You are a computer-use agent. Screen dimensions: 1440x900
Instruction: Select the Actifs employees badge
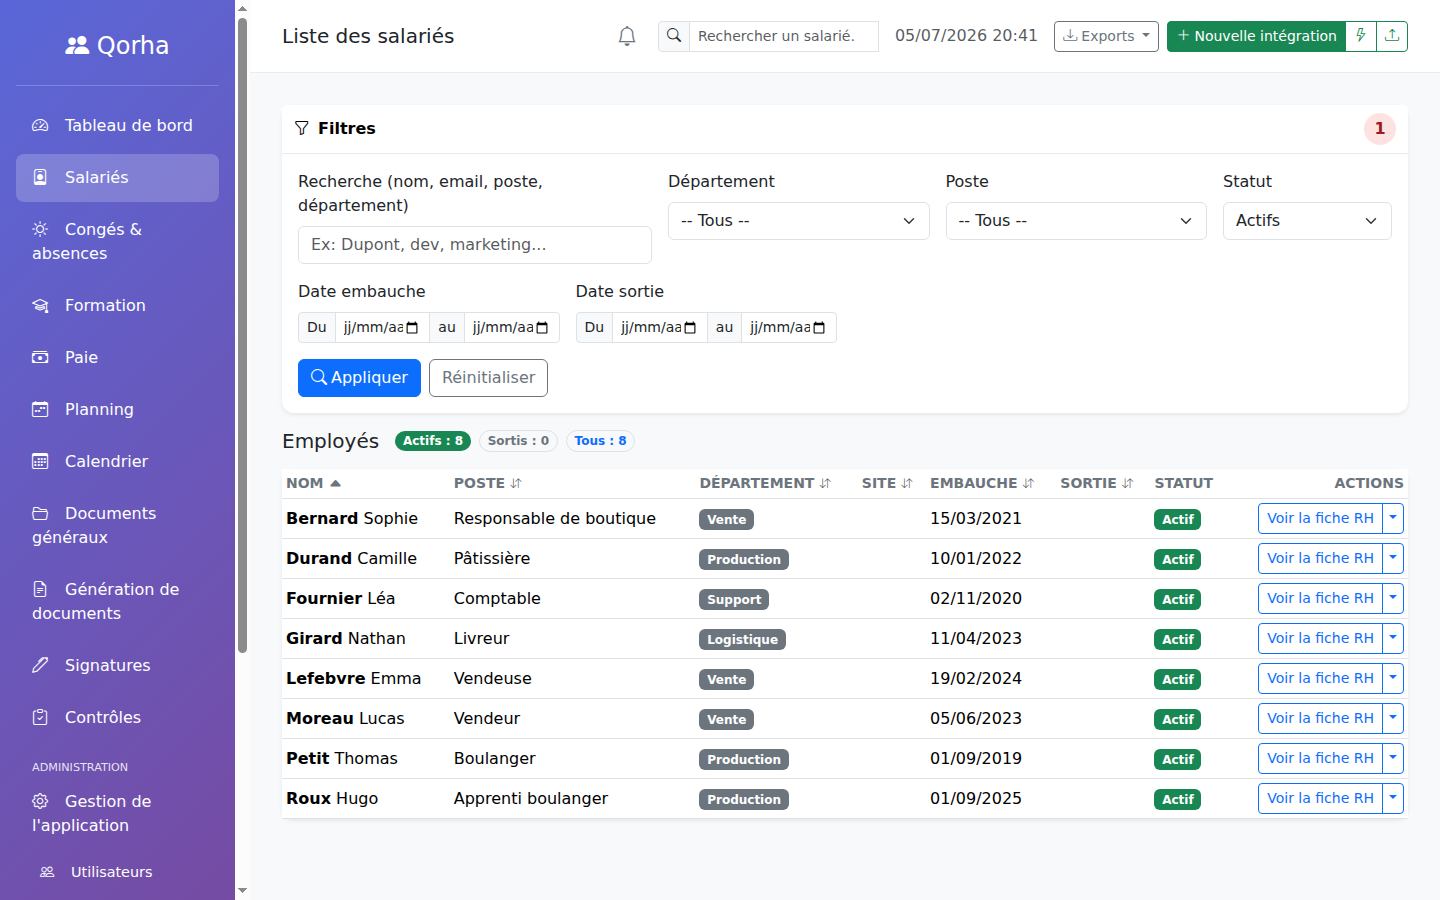433,441
